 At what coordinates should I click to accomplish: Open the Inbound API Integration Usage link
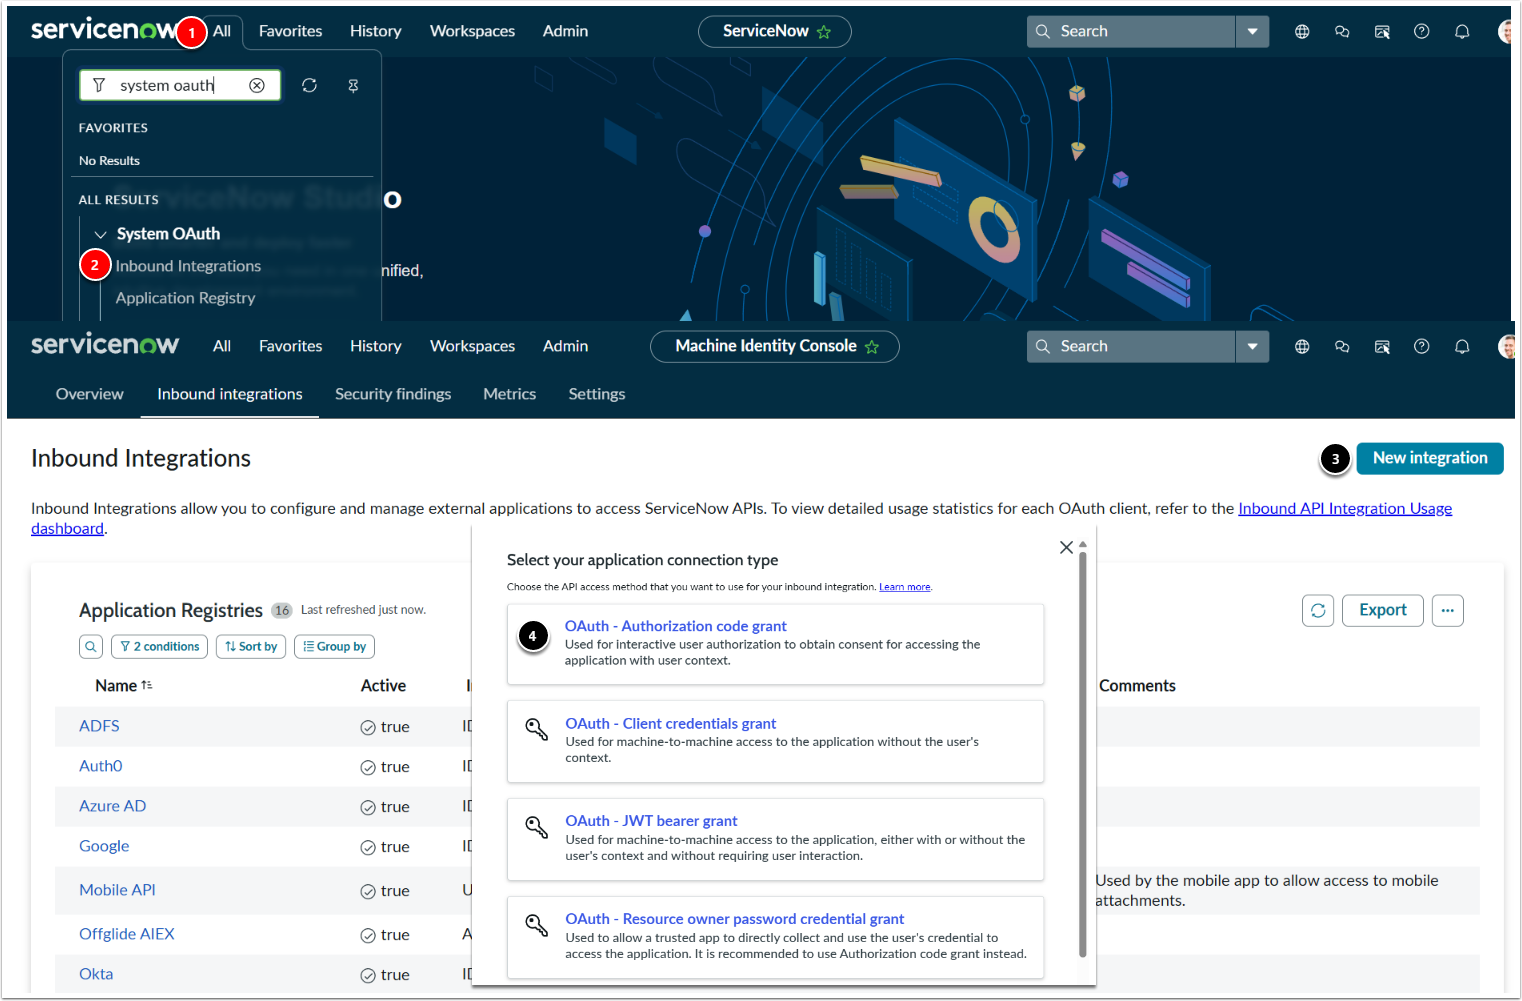(1344, 508)
